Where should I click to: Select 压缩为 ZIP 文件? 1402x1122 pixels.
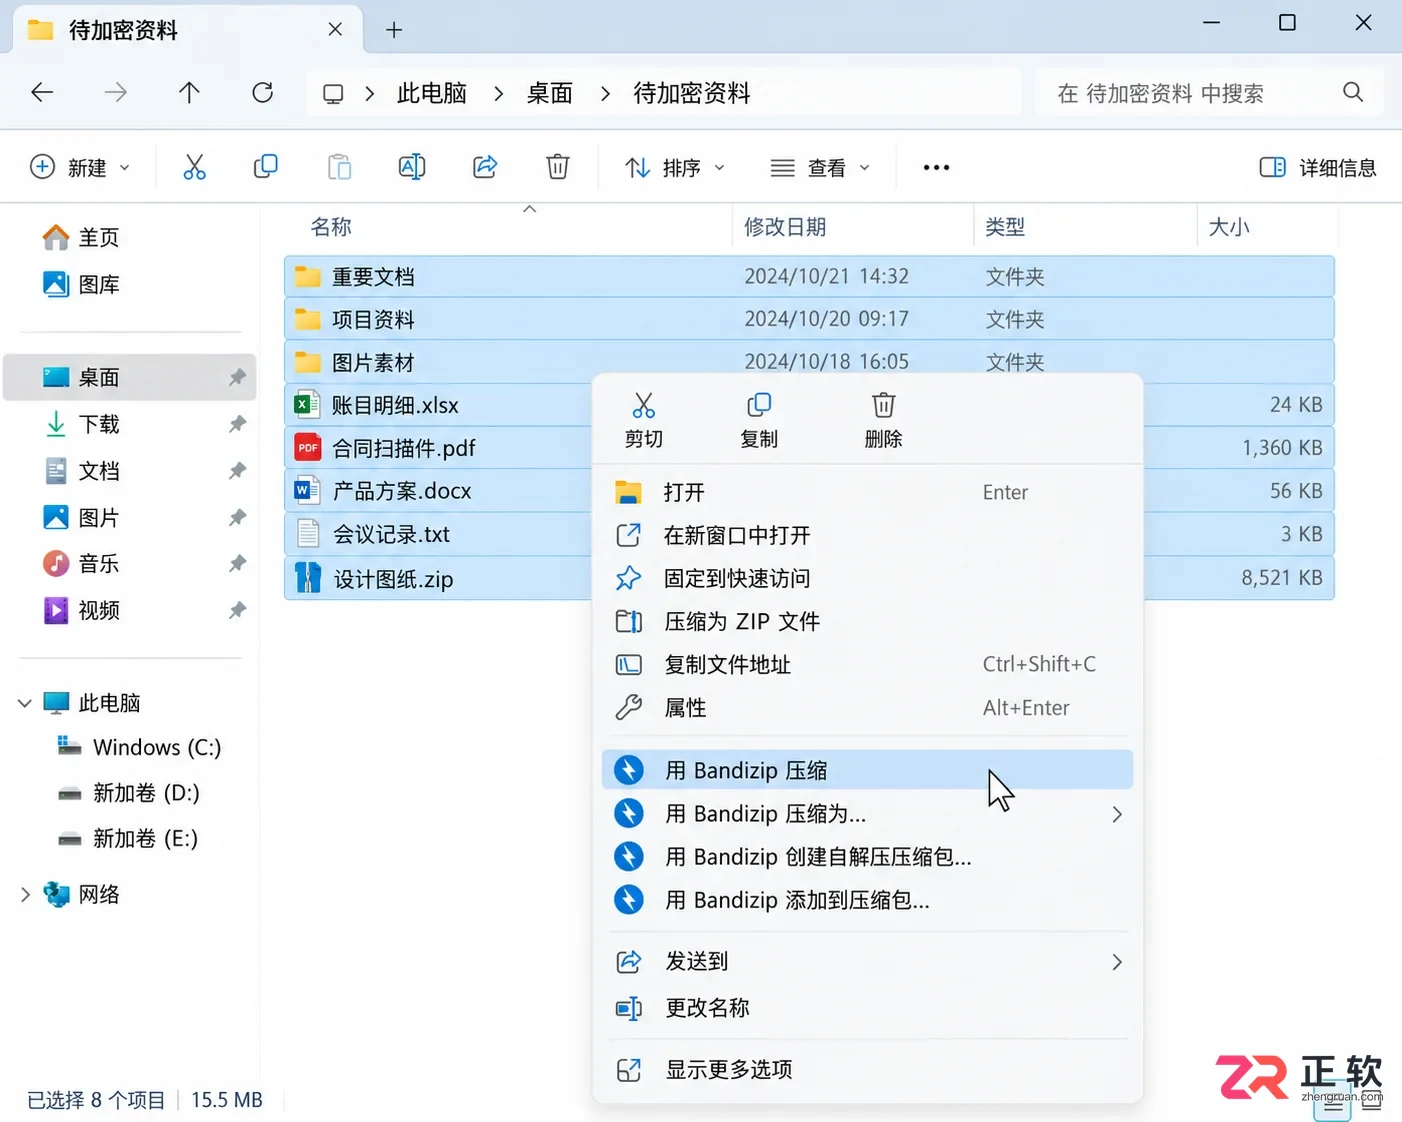click(867, 621)
